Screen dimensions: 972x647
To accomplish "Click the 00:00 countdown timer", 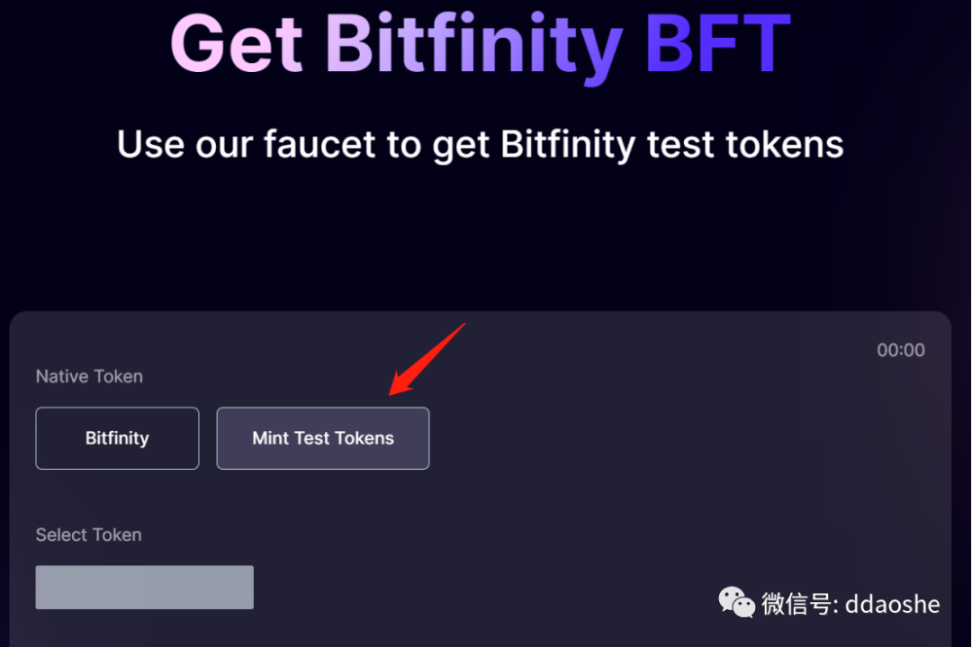I will (900, 350).
